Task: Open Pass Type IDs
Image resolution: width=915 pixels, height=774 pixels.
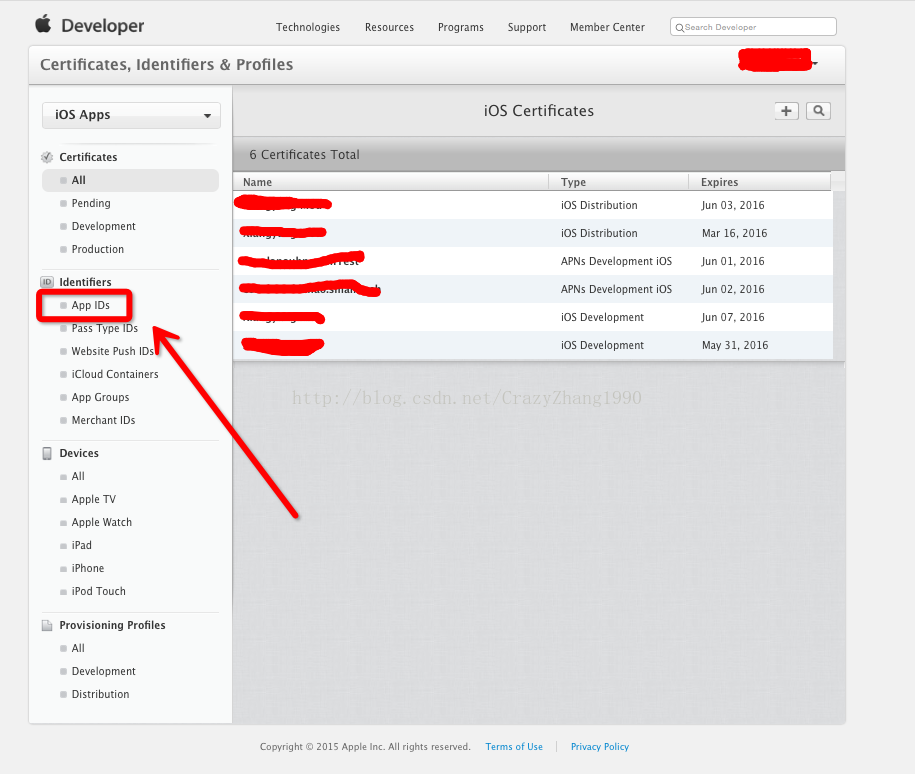Action: tap(104, 328)
